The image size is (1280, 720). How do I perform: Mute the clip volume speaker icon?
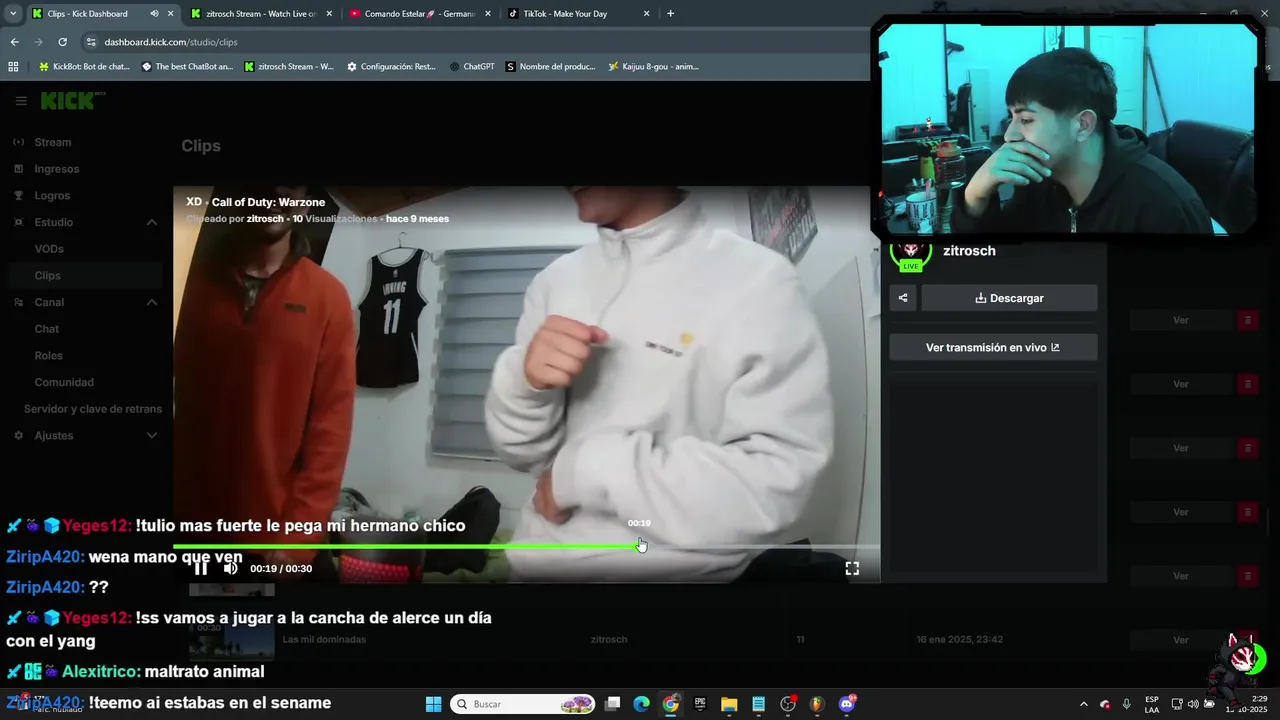[230, 568]
